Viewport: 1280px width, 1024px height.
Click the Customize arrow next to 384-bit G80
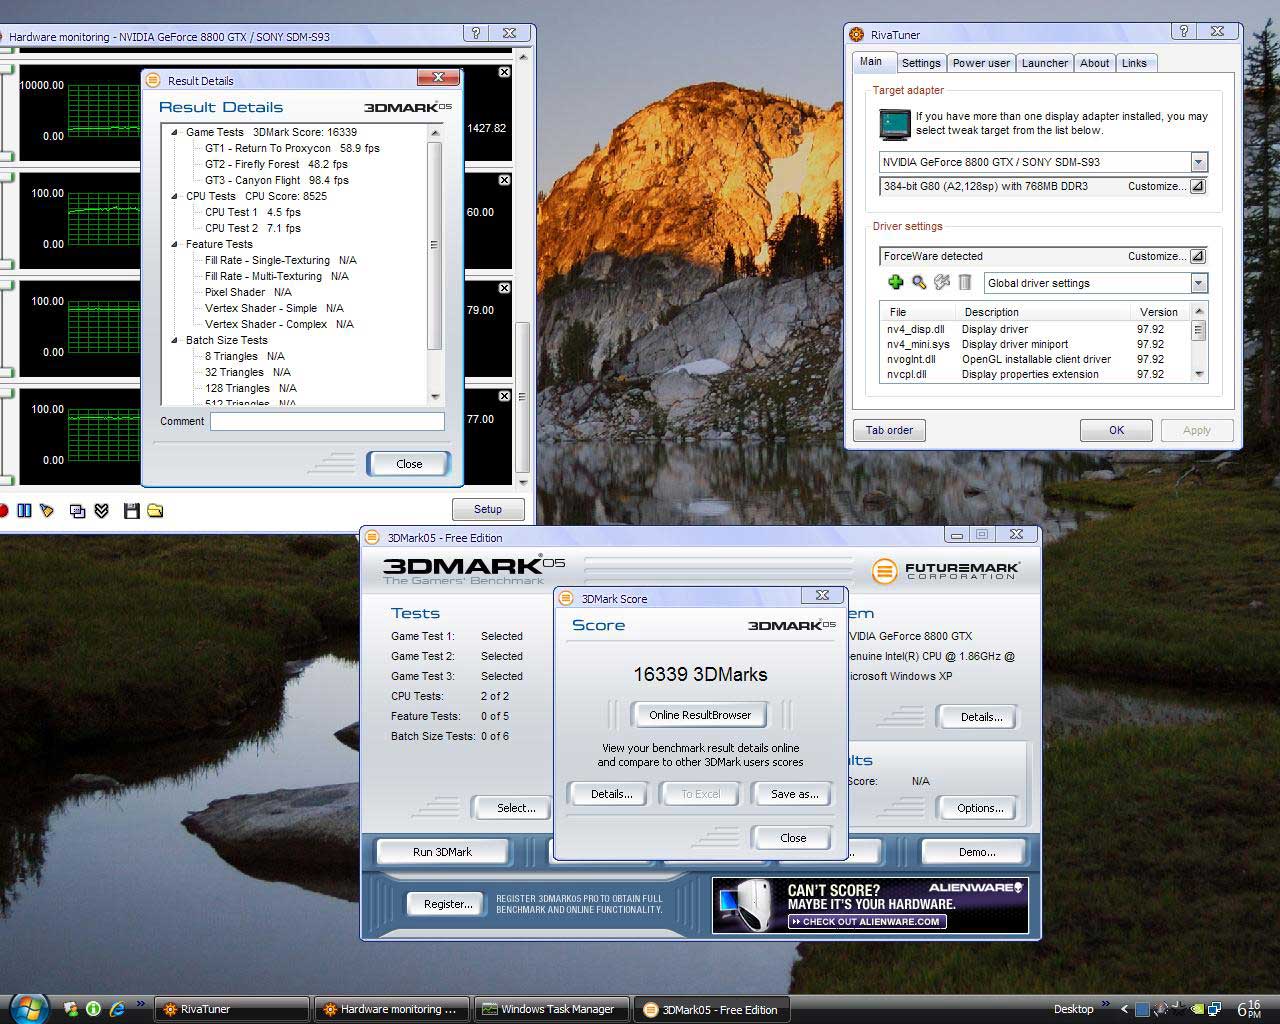tap(1198, 186)
